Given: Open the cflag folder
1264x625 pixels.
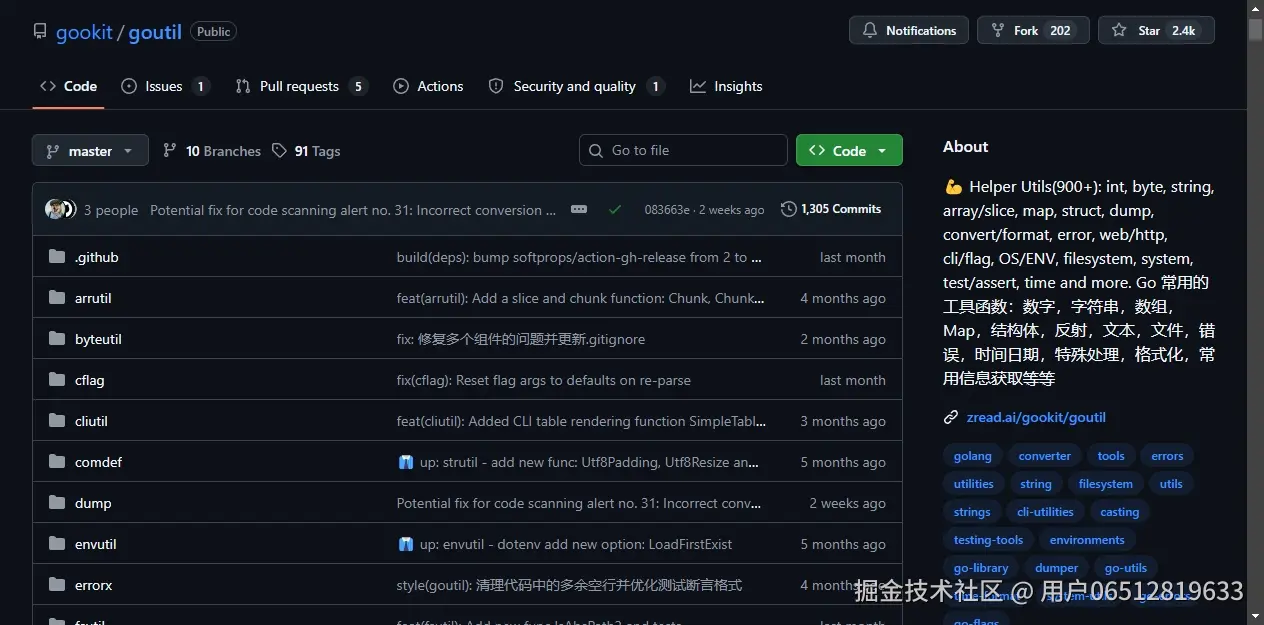Looking at the screenshot, I should pyautogui.click(x=90, y=380).
